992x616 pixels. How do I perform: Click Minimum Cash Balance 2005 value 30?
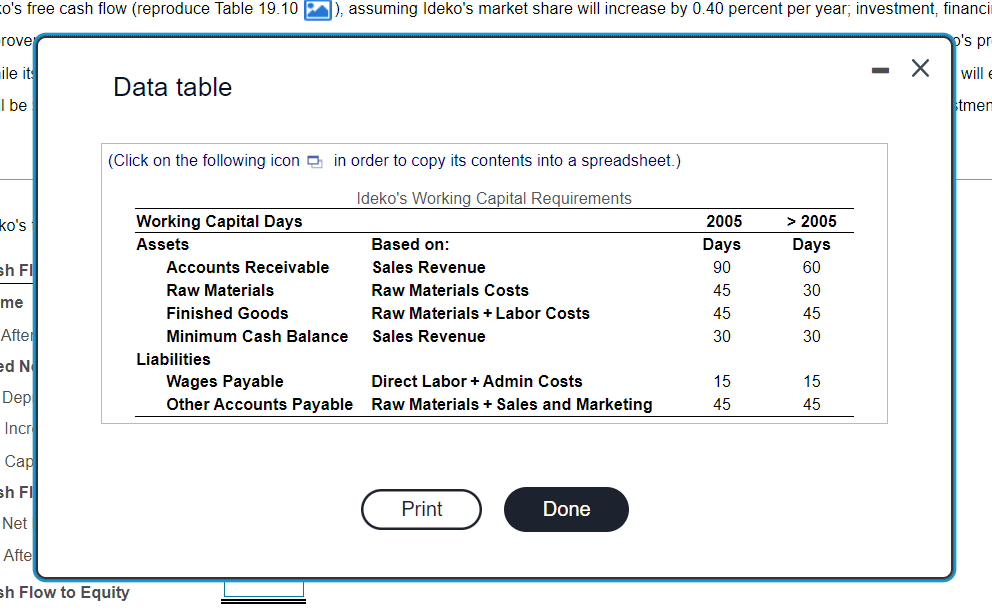[x=722, y=336]
